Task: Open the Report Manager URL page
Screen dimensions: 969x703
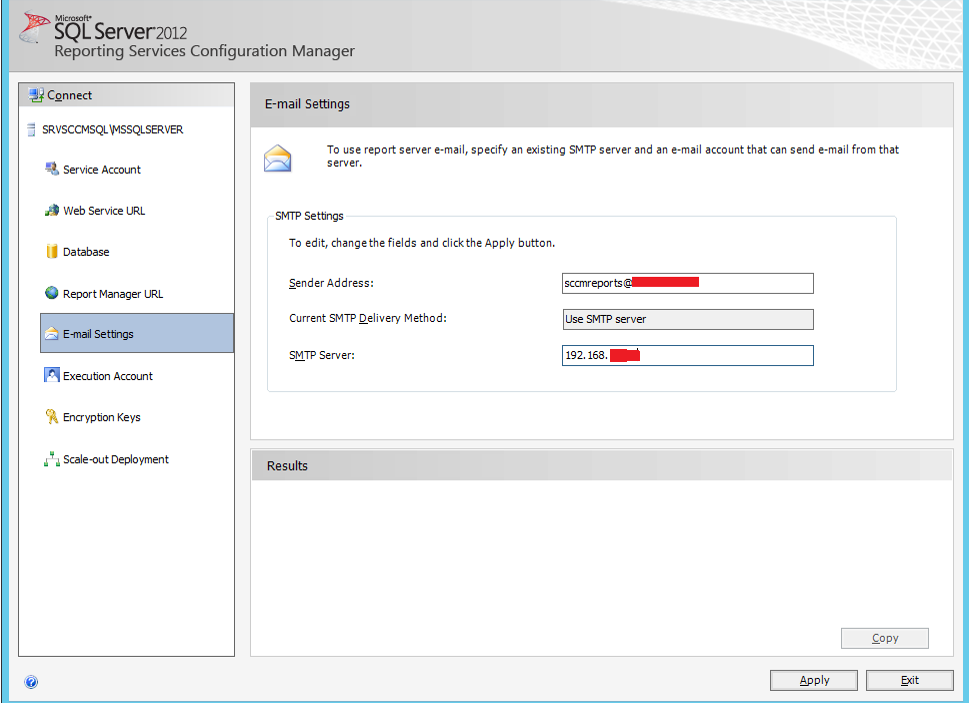Action: click(112, 294)
